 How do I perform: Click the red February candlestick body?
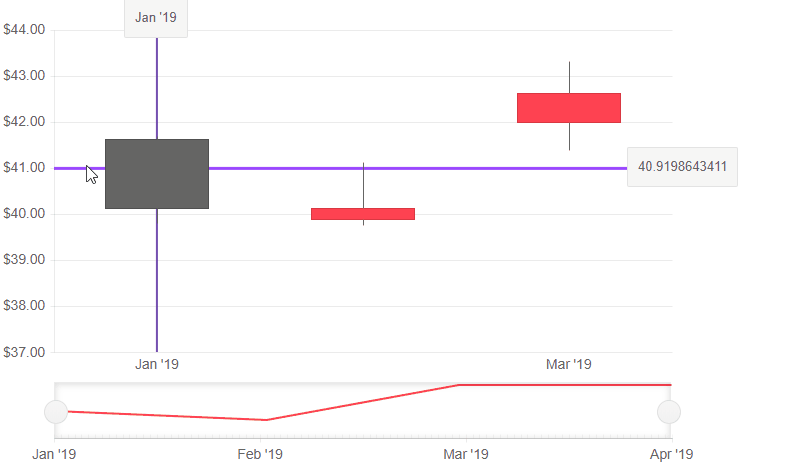(x=363, y=214)
